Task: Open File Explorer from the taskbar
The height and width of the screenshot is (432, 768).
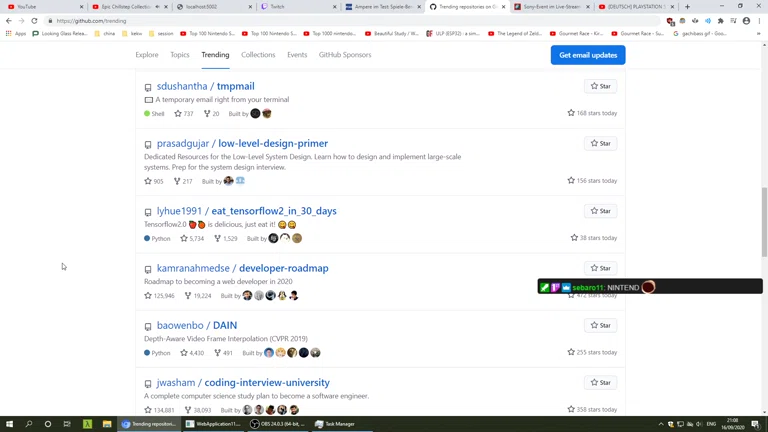Action: [107, 424]
